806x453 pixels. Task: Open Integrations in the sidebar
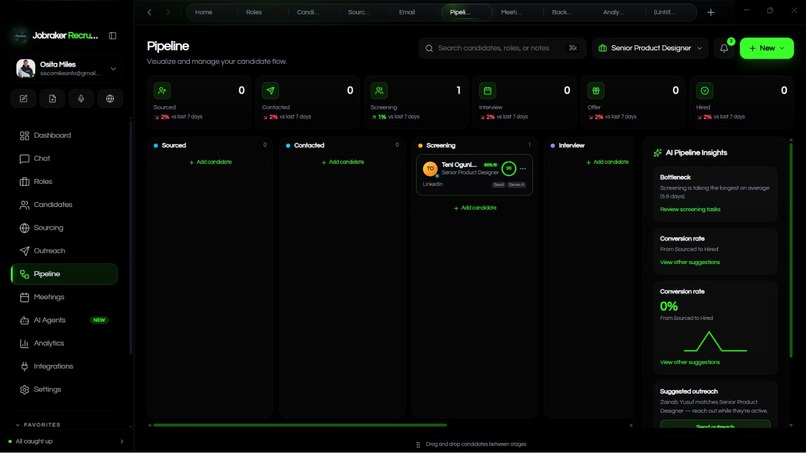(x=64, y=367)
